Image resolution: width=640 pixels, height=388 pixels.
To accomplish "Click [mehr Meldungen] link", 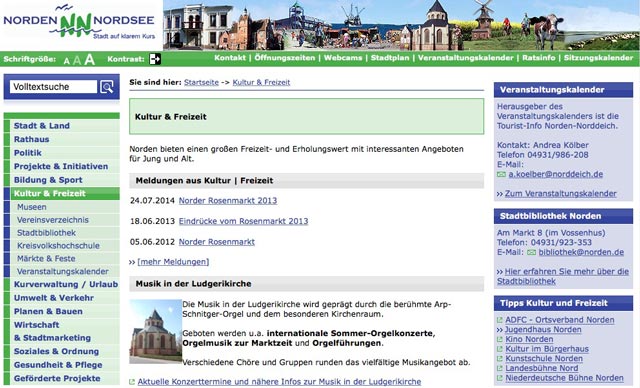I will (x=173, y=262).
